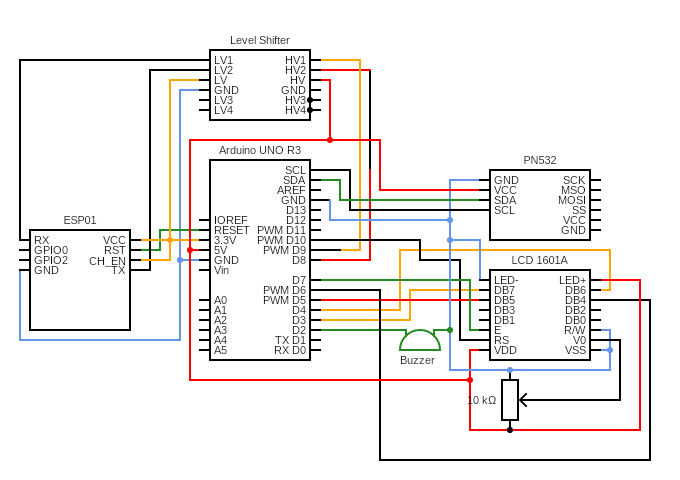This screenshot has width=680, height=480.
Task: Select the PWM D5 pin label
Action: tap(284, 300)
